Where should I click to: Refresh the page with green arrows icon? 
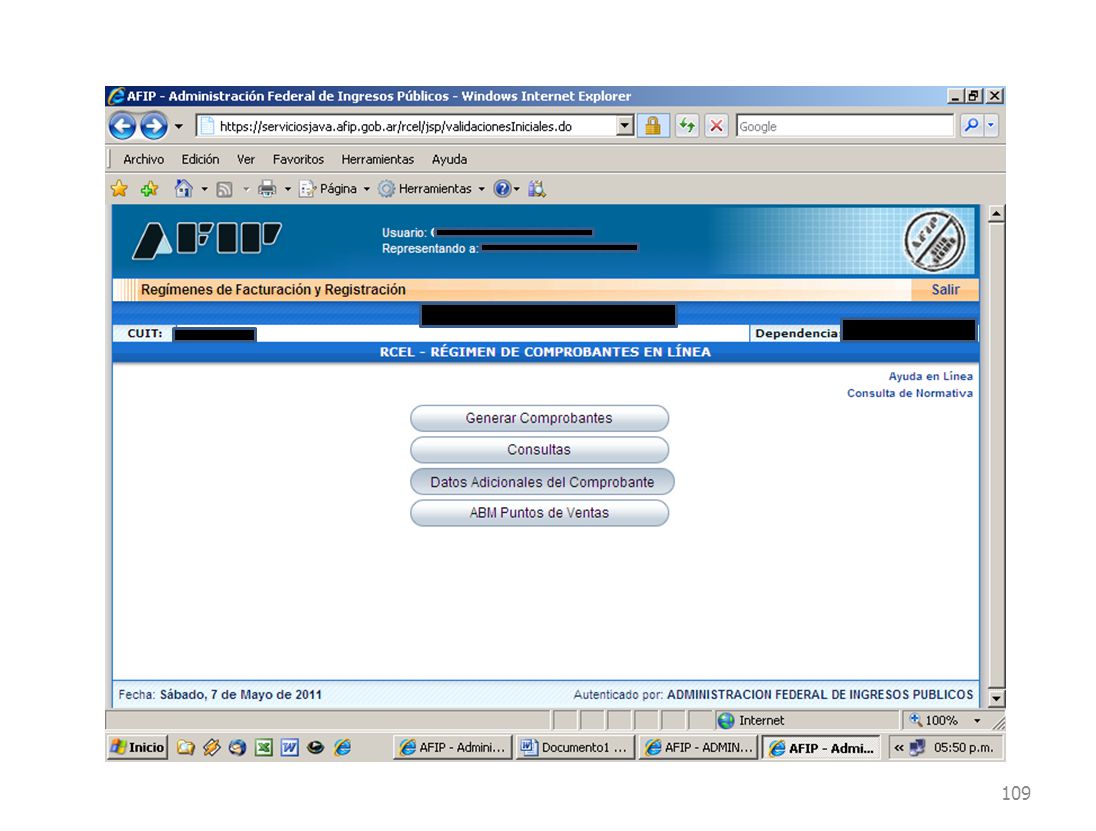pos(687,127)
